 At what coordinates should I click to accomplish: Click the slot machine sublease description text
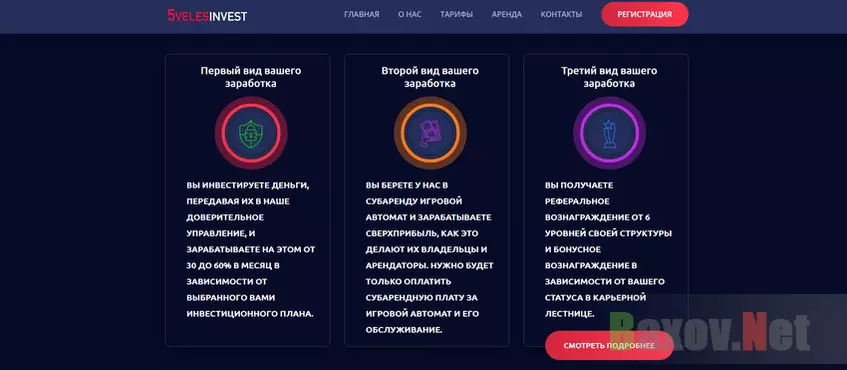click(x=429, y=257)
